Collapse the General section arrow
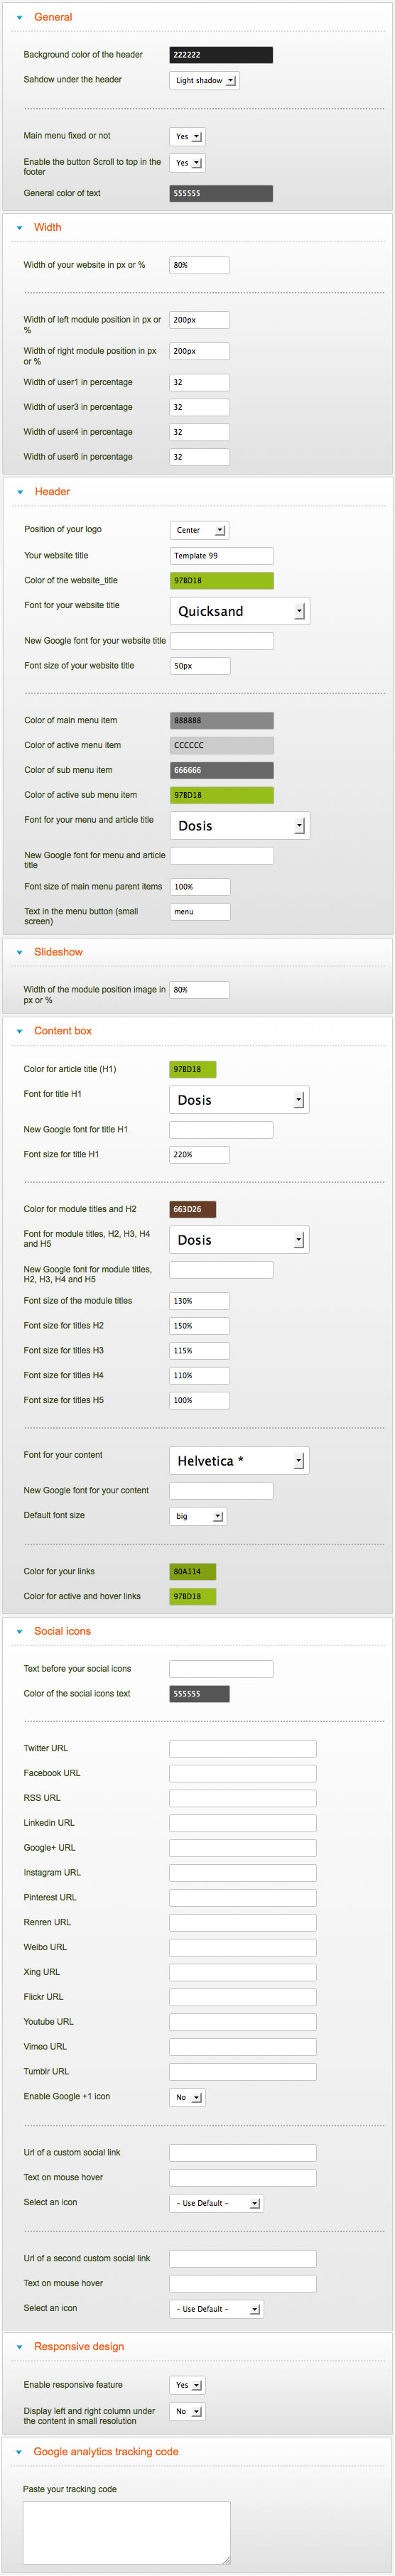This screenshot has height=2576, width=395. click(19, 18)
